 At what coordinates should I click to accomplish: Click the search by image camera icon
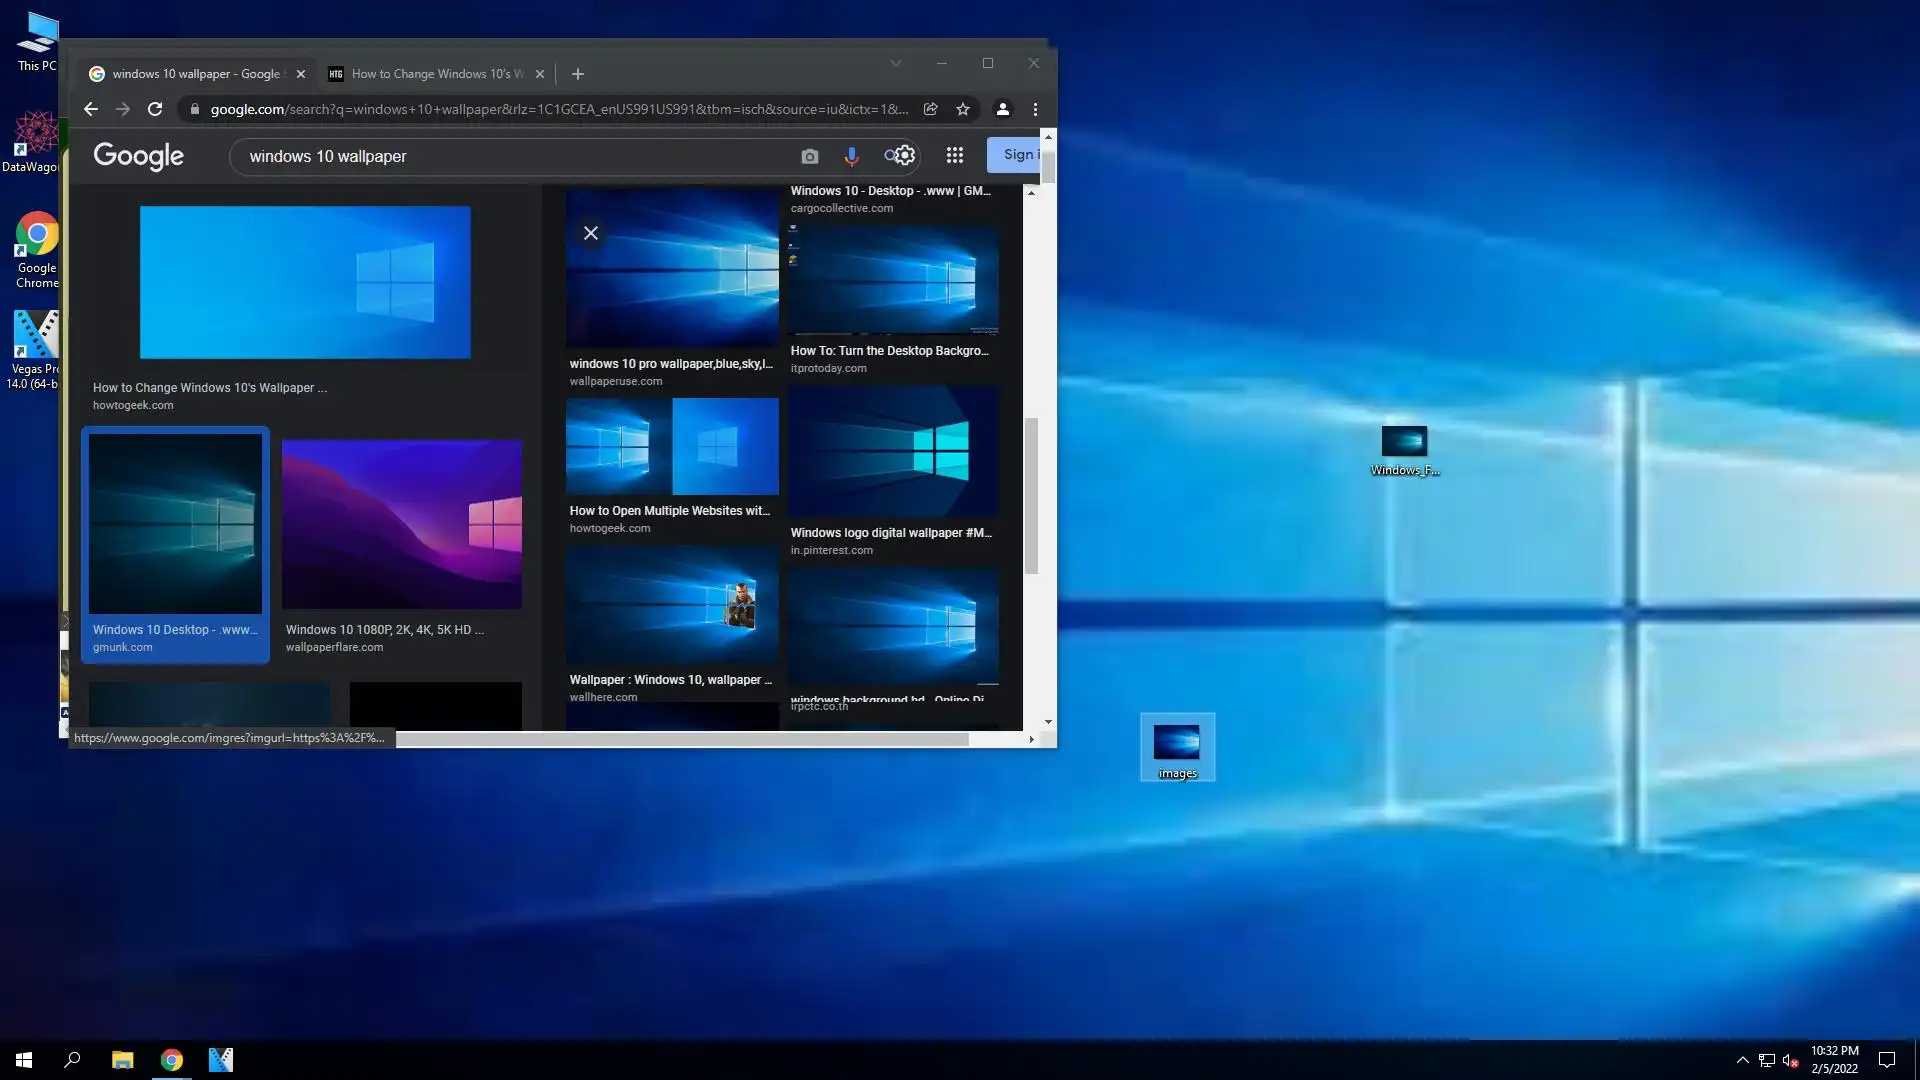click(x=809, y=156)
